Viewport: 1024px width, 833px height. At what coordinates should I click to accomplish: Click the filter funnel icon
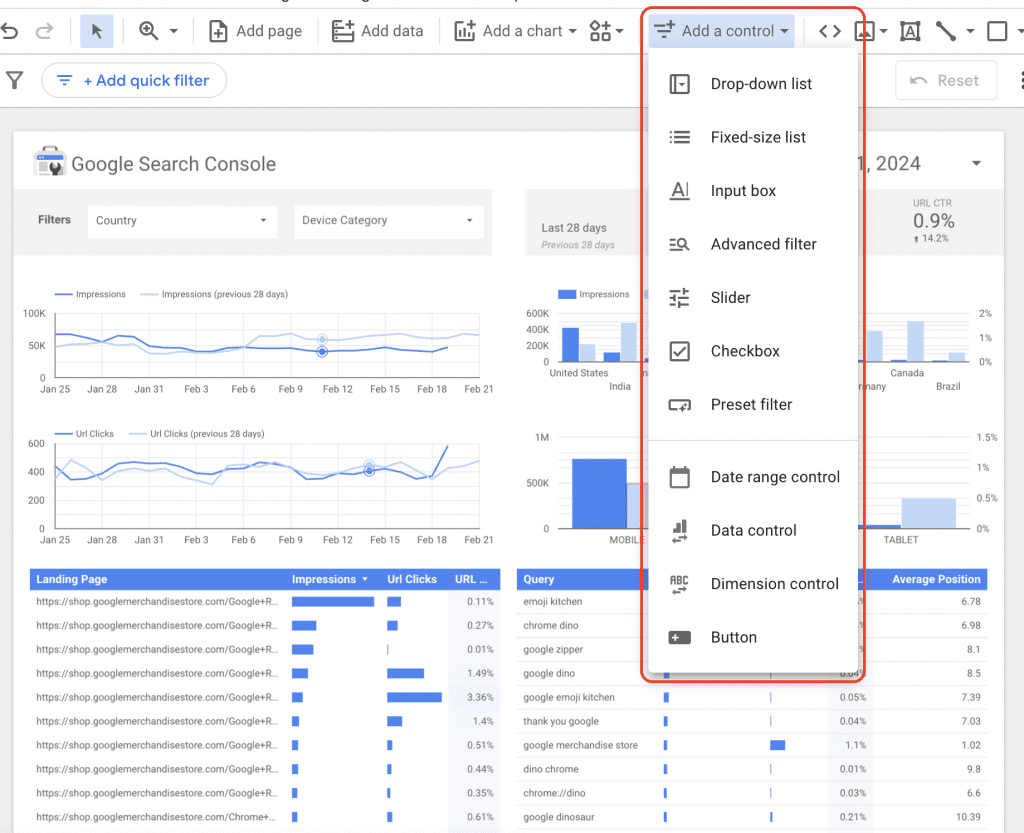click(14, 80)
